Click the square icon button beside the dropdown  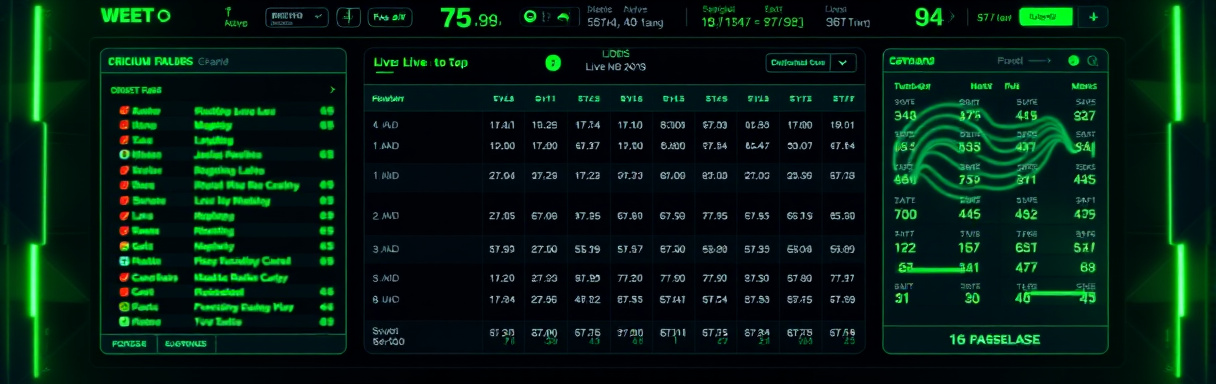(x=348, y=17)
